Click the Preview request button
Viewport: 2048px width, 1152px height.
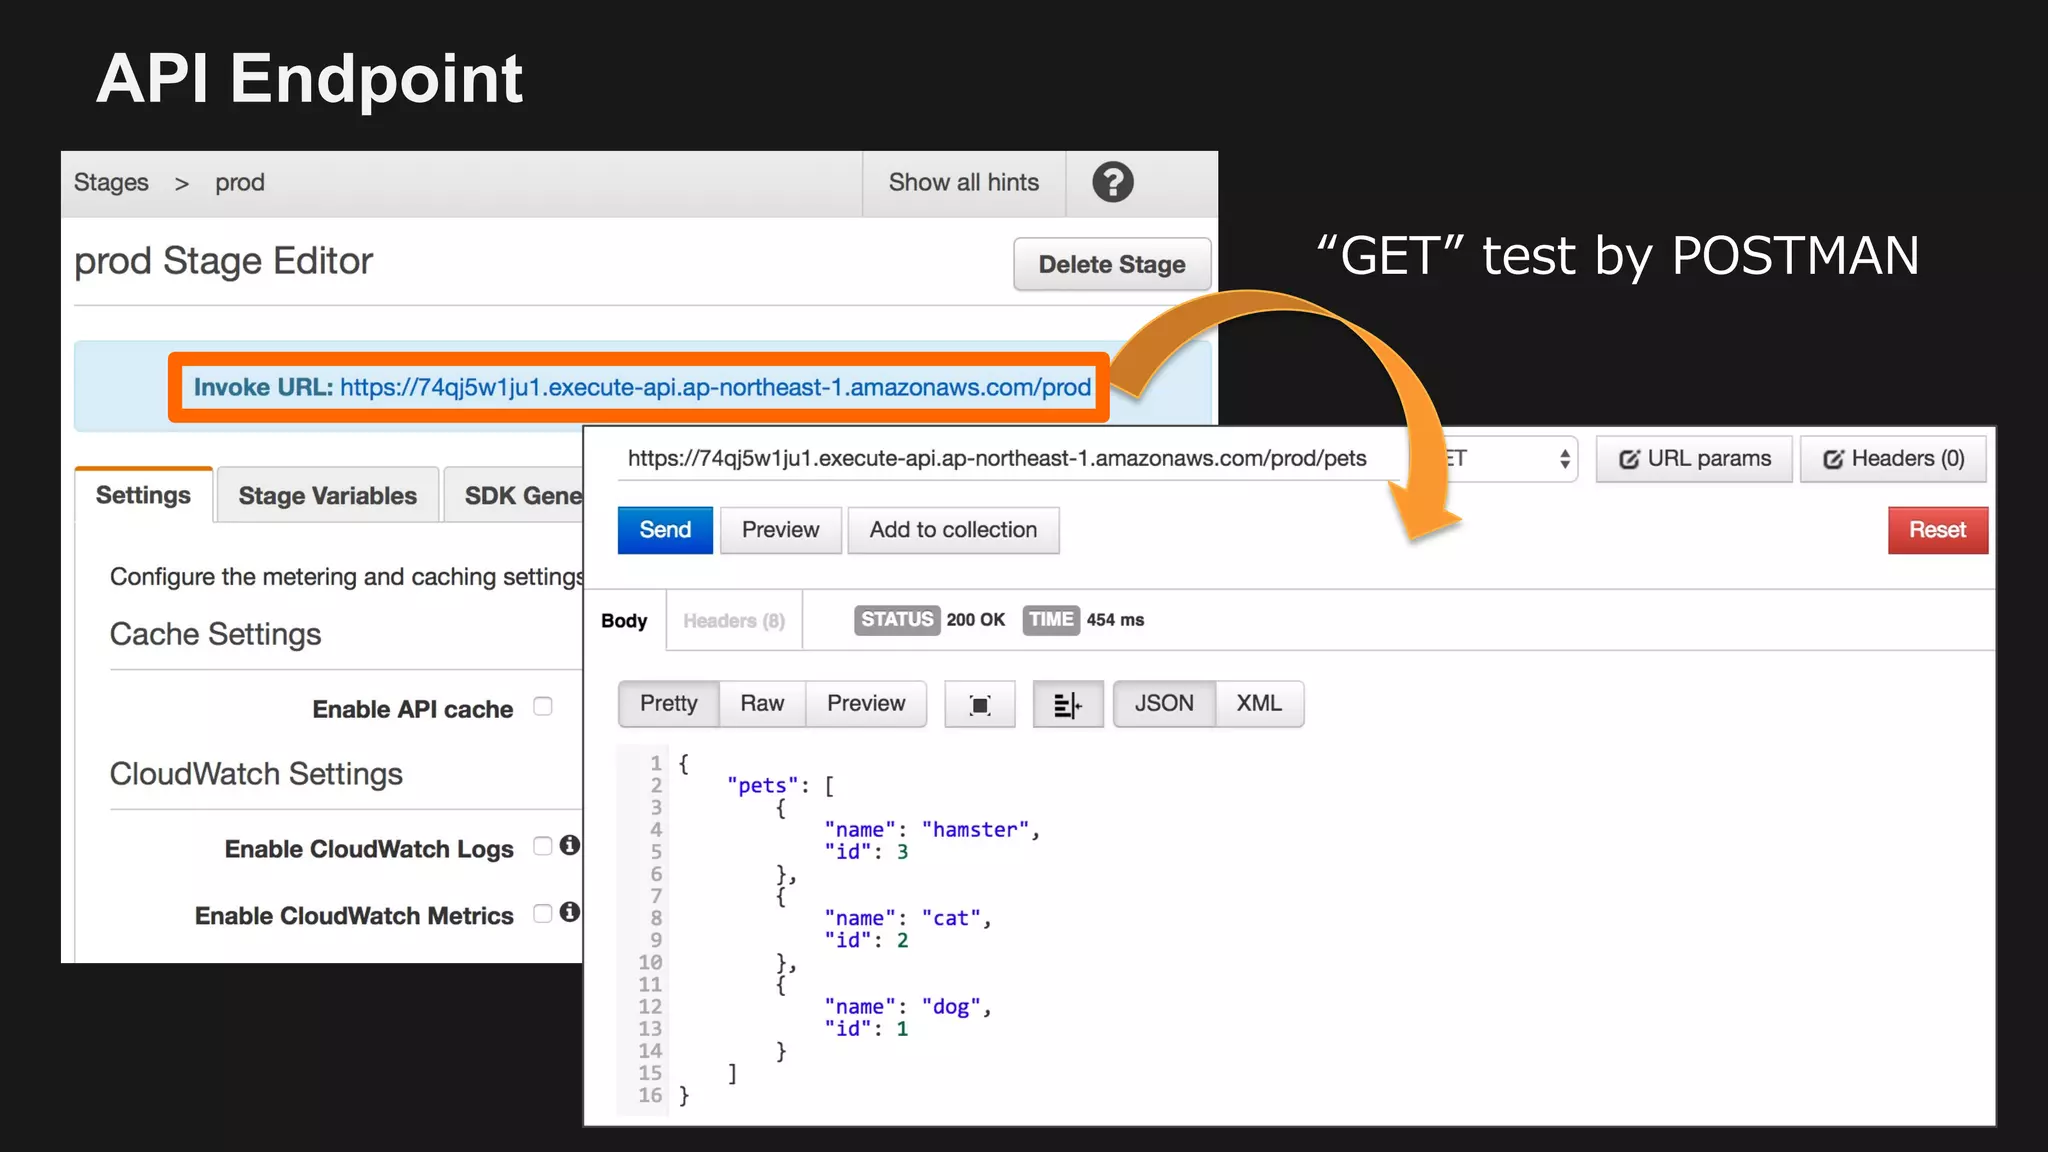pos(780,530)
